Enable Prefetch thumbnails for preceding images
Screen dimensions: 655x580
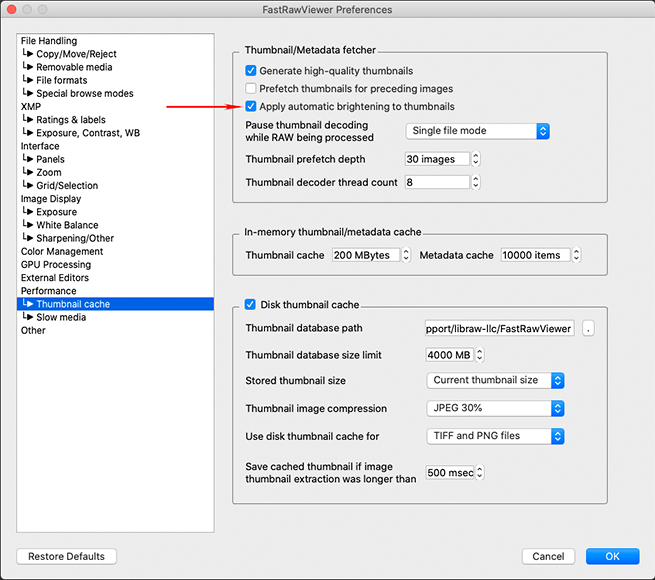click(251, 89)
